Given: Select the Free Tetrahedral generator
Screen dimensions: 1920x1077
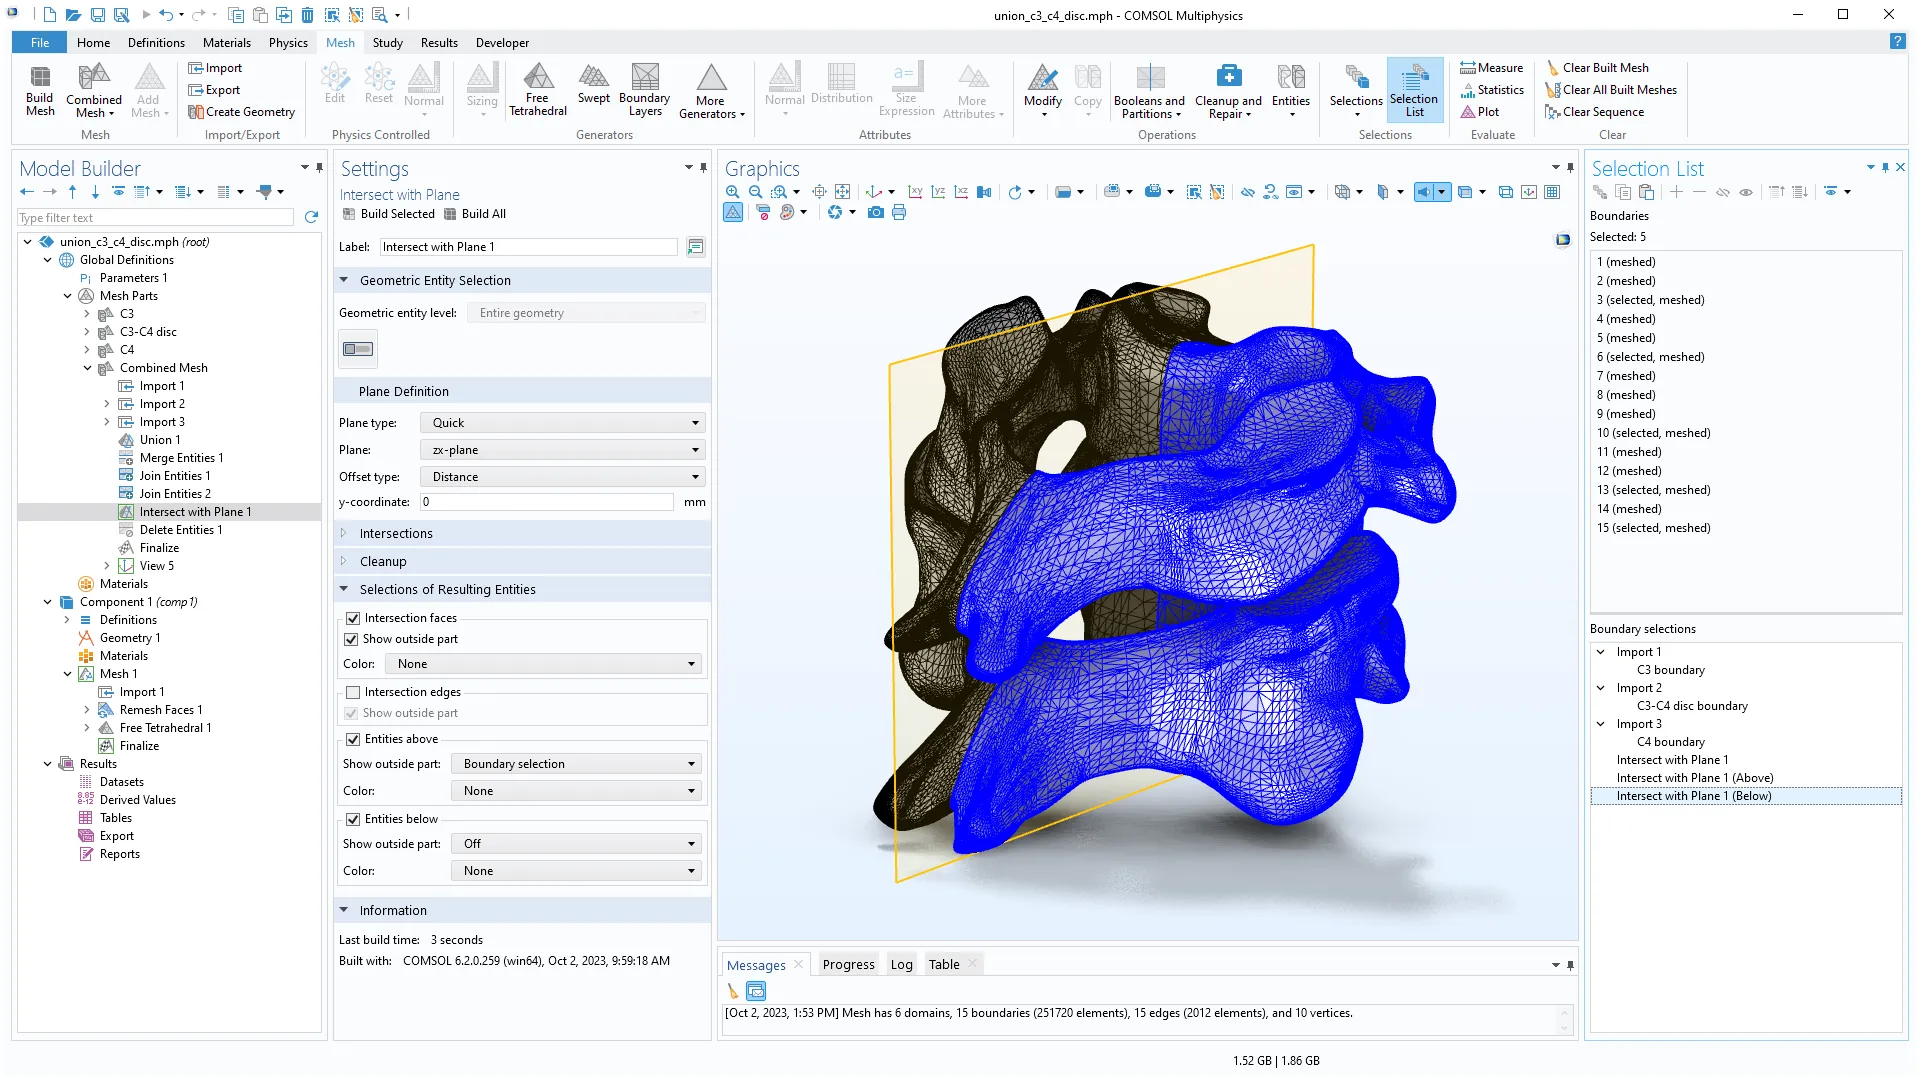Looking at the screenshot, I should (538, 89).
